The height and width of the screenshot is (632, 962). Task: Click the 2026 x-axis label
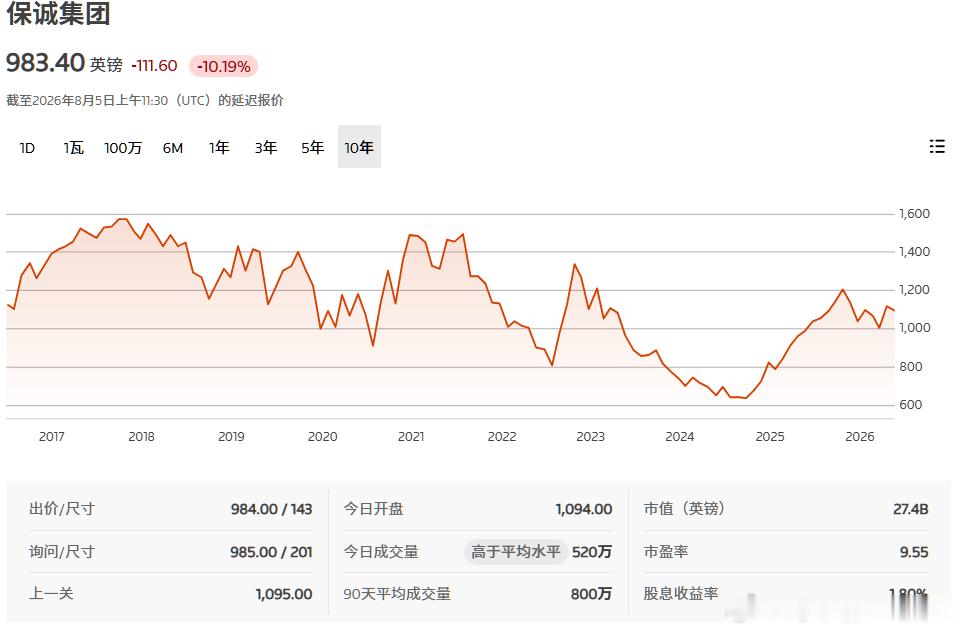click(x=860, y=436)
